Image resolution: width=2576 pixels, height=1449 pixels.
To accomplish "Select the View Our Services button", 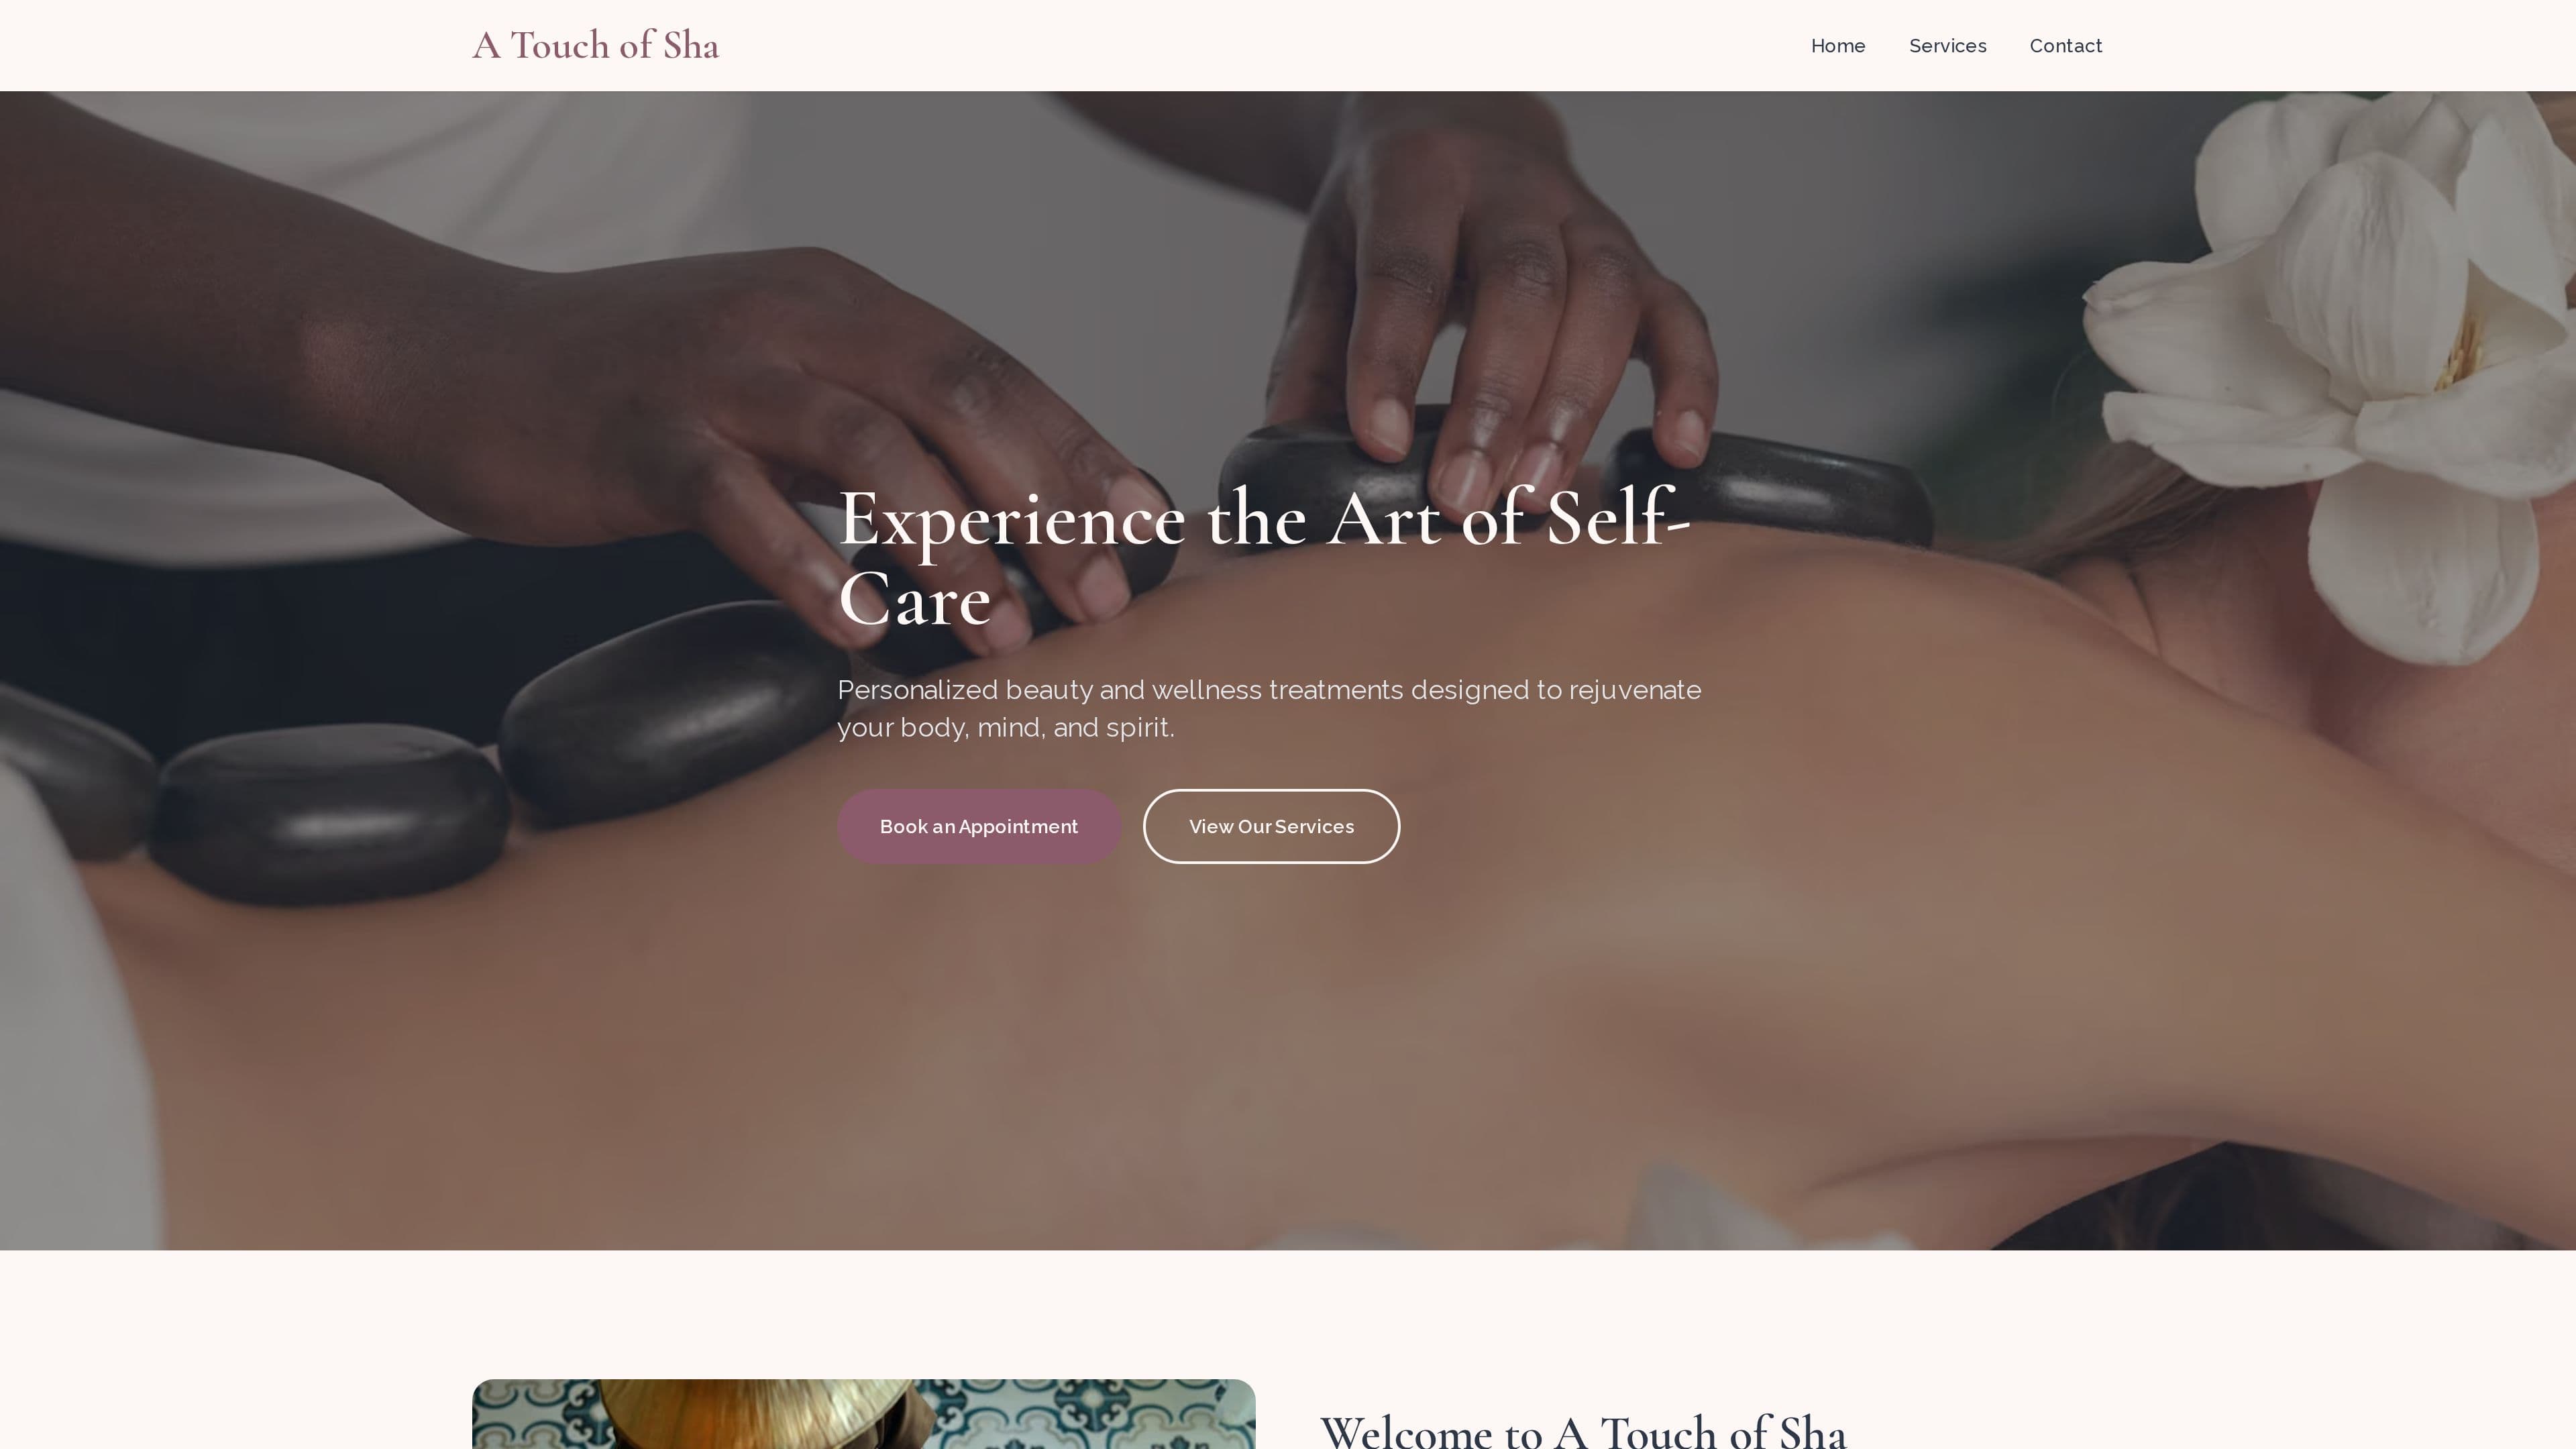I will (1271, 826).
